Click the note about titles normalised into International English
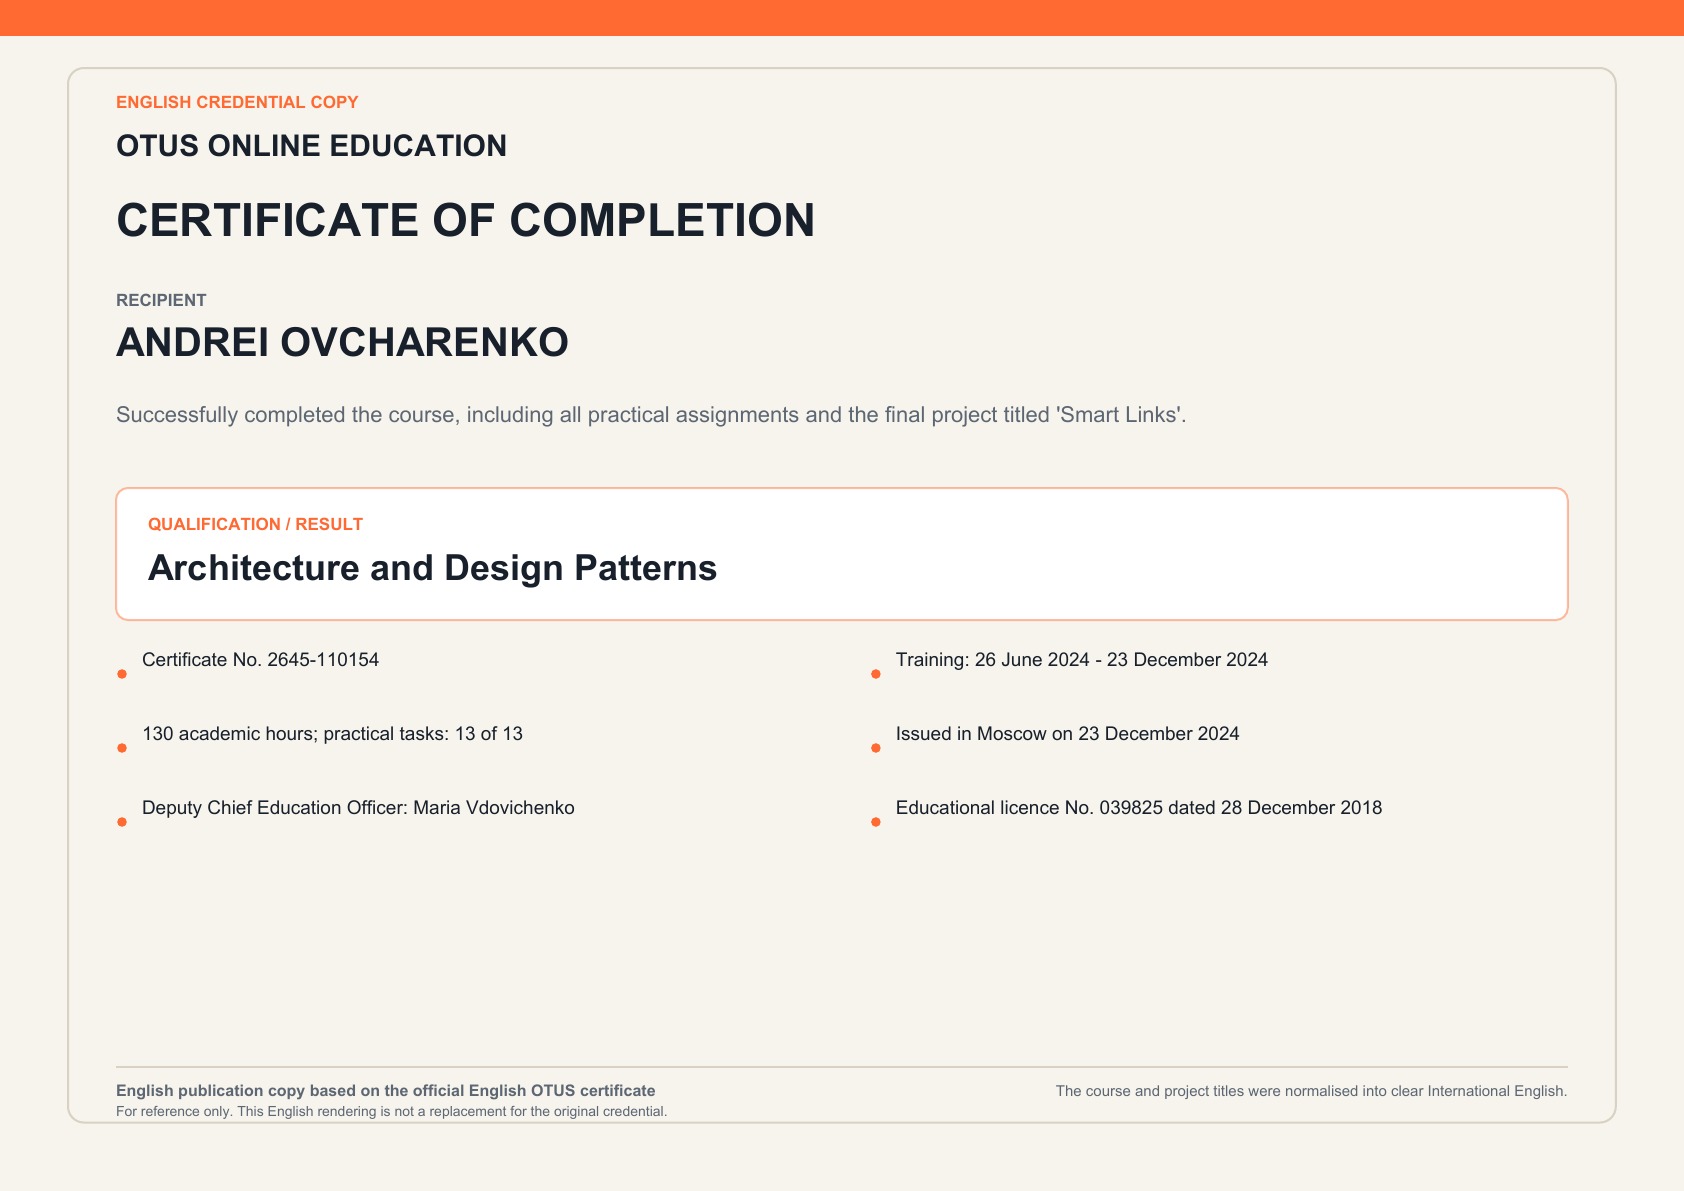The width and height of the screenshot is (1684, 1191). click(1311, 1091)
